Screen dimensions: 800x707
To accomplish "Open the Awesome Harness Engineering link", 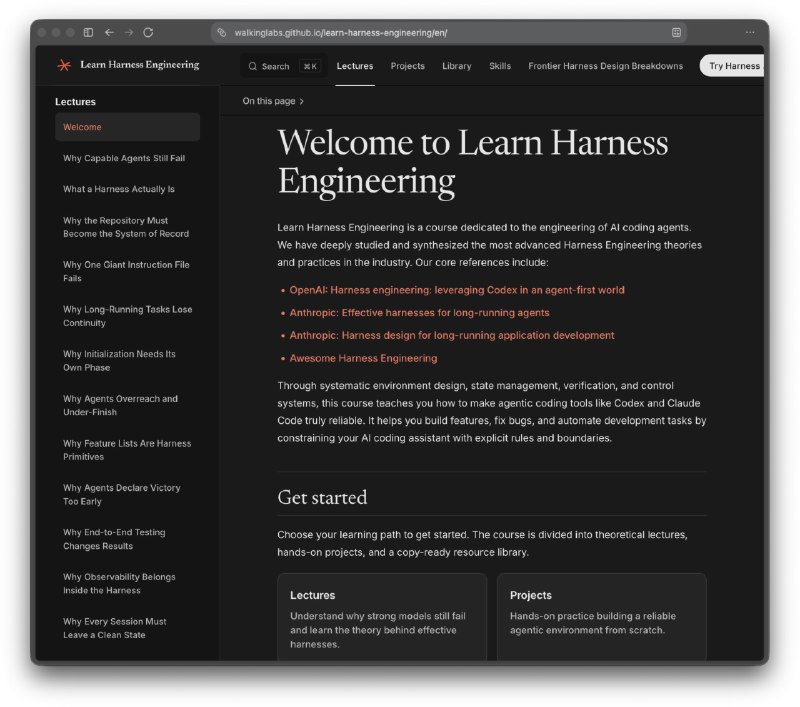I will (x=363, y=358).
